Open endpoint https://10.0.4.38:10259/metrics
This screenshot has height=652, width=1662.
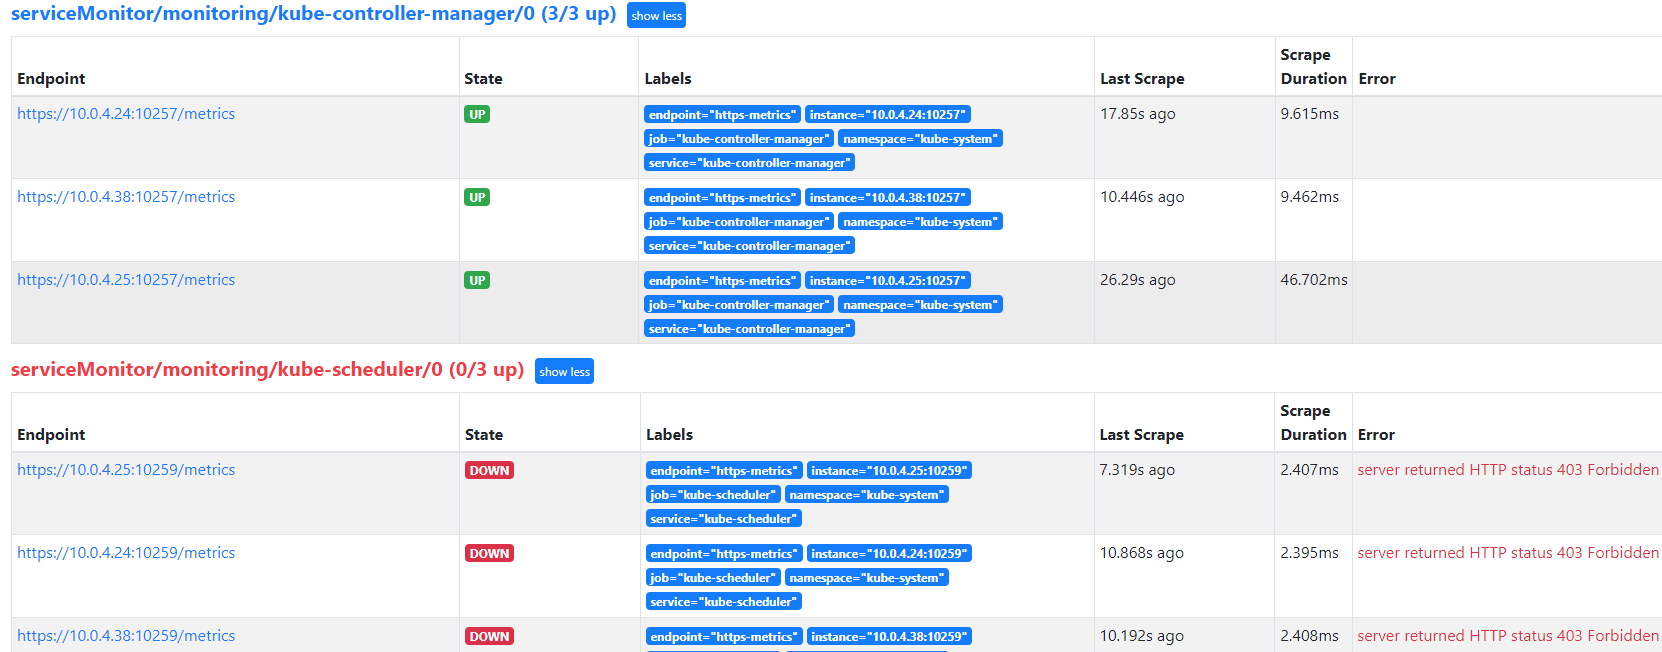126,636
